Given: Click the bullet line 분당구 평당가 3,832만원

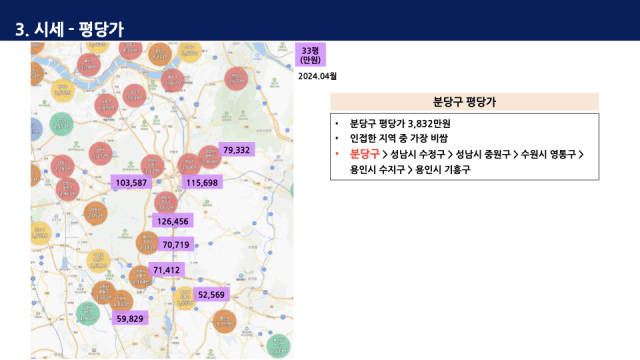Looking at the screenshot, I should coord(400,124).
